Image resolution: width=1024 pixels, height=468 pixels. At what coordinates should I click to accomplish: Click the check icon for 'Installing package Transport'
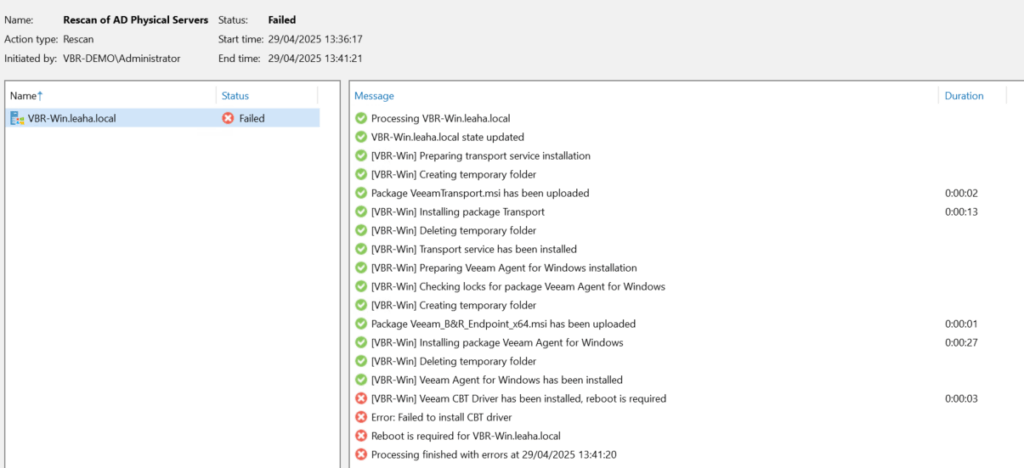click(360, 211)
